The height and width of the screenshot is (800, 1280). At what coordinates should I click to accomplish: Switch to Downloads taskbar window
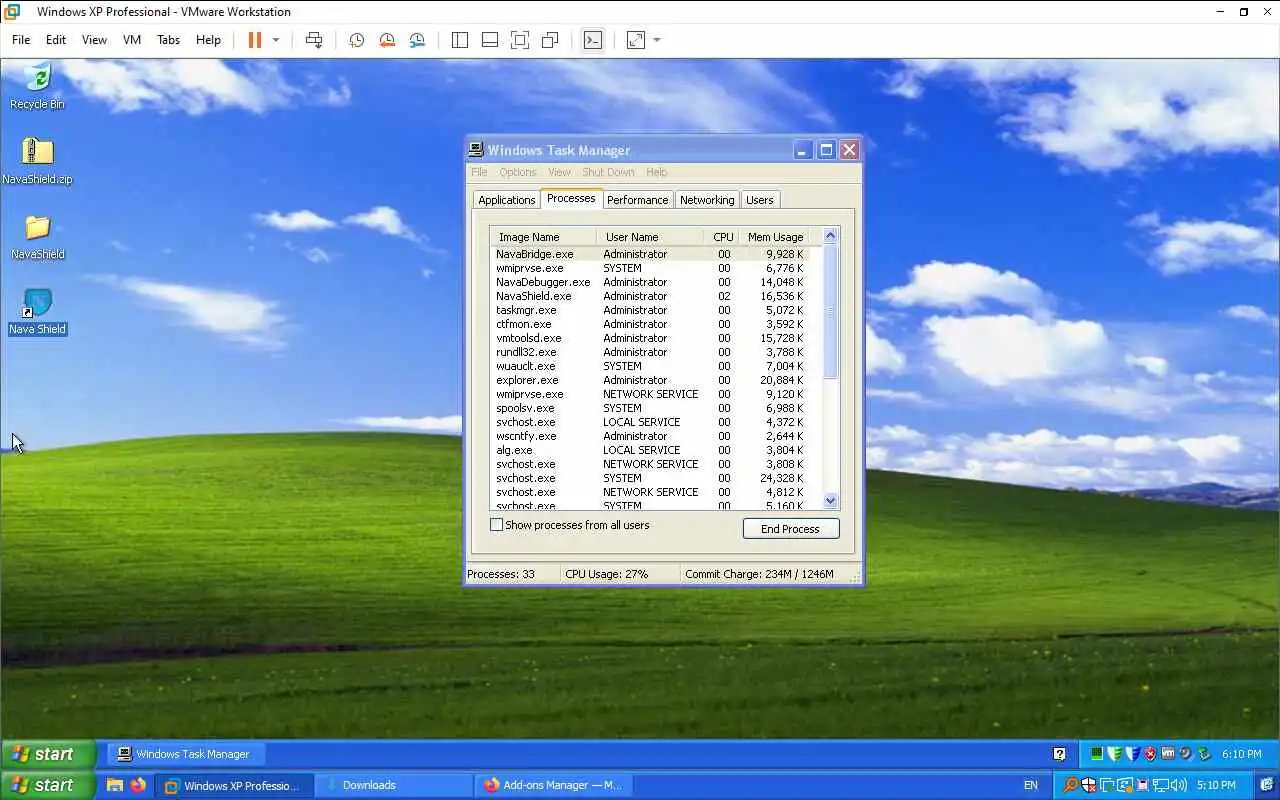[394, 785]
